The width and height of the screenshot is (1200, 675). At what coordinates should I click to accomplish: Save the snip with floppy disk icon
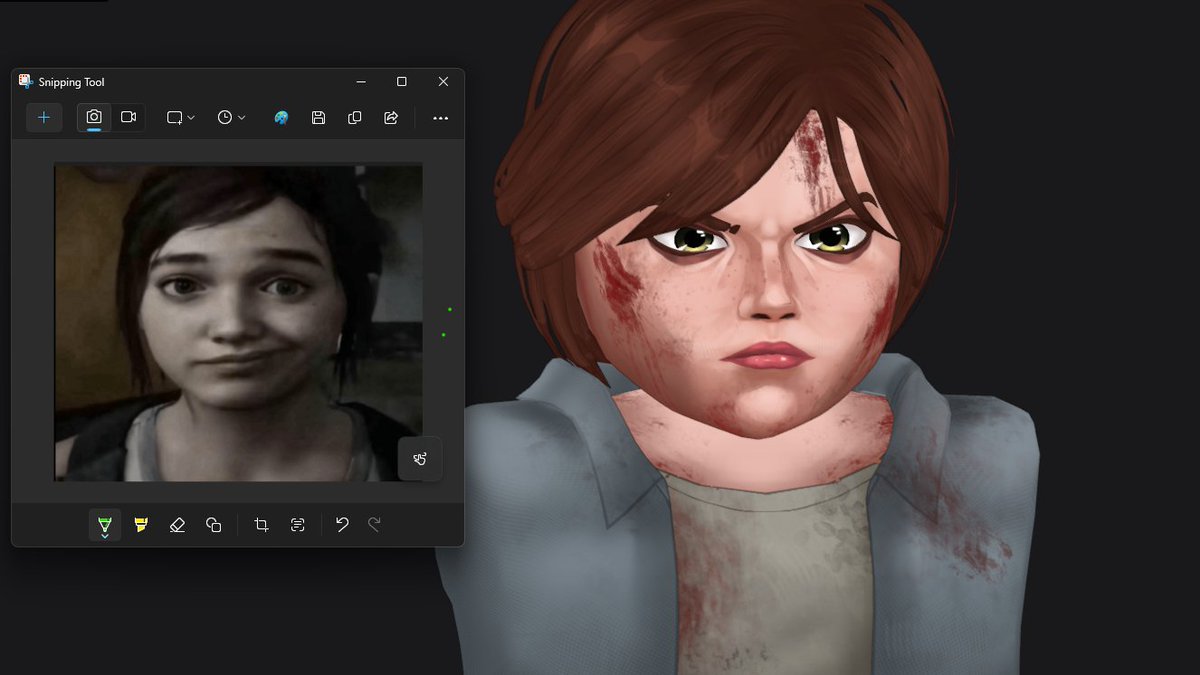pyautogui.click(x=318, y=118)
